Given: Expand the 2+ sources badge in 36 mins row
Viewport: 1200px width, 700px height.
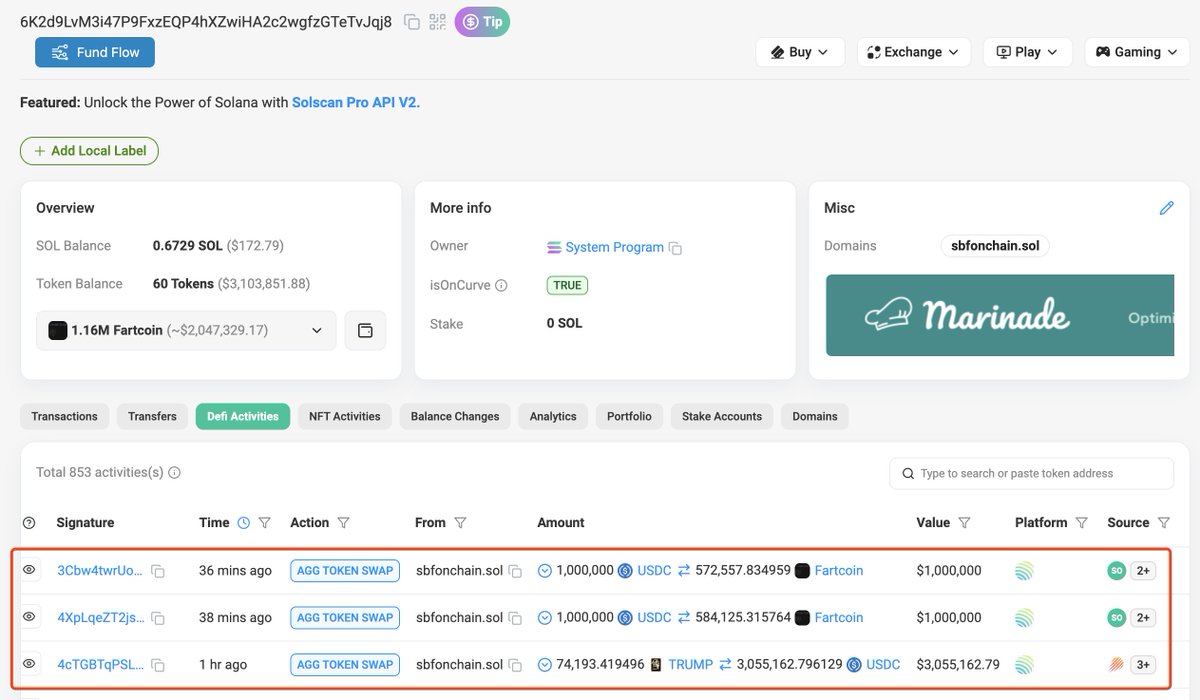Looking at the screenshot, I should click(x=1144, y=571).
